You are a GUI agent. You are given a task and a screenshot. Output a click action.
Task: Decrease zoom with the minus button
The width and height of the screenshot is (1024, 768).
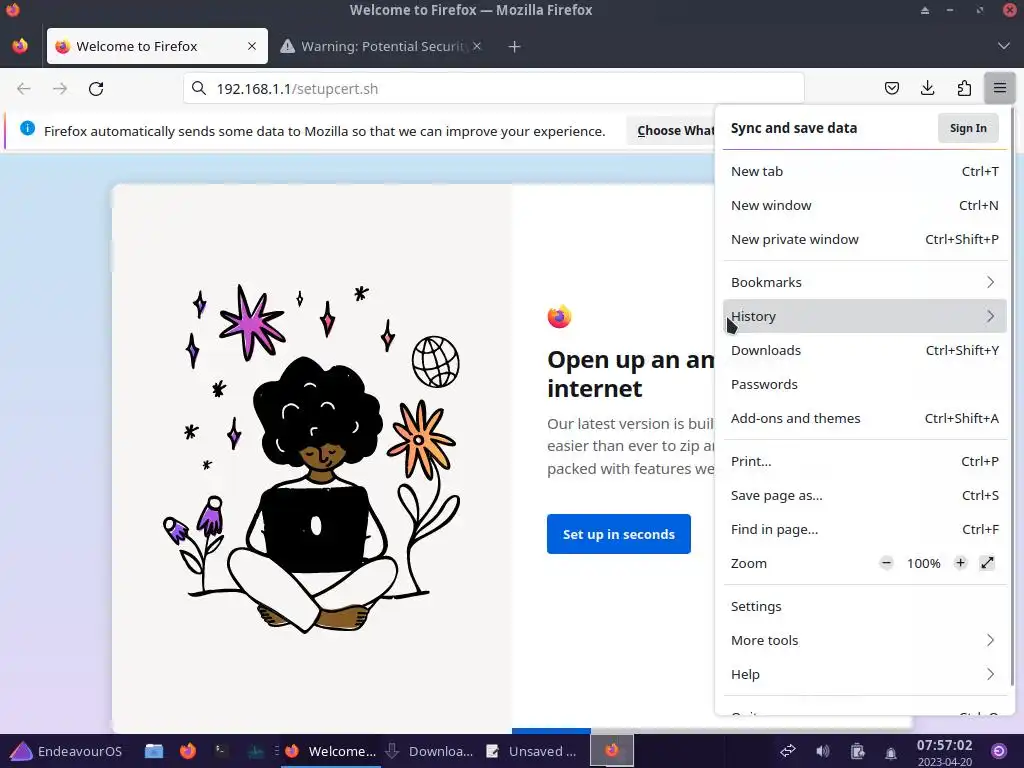pyautogui.click(x=886, y=562)
